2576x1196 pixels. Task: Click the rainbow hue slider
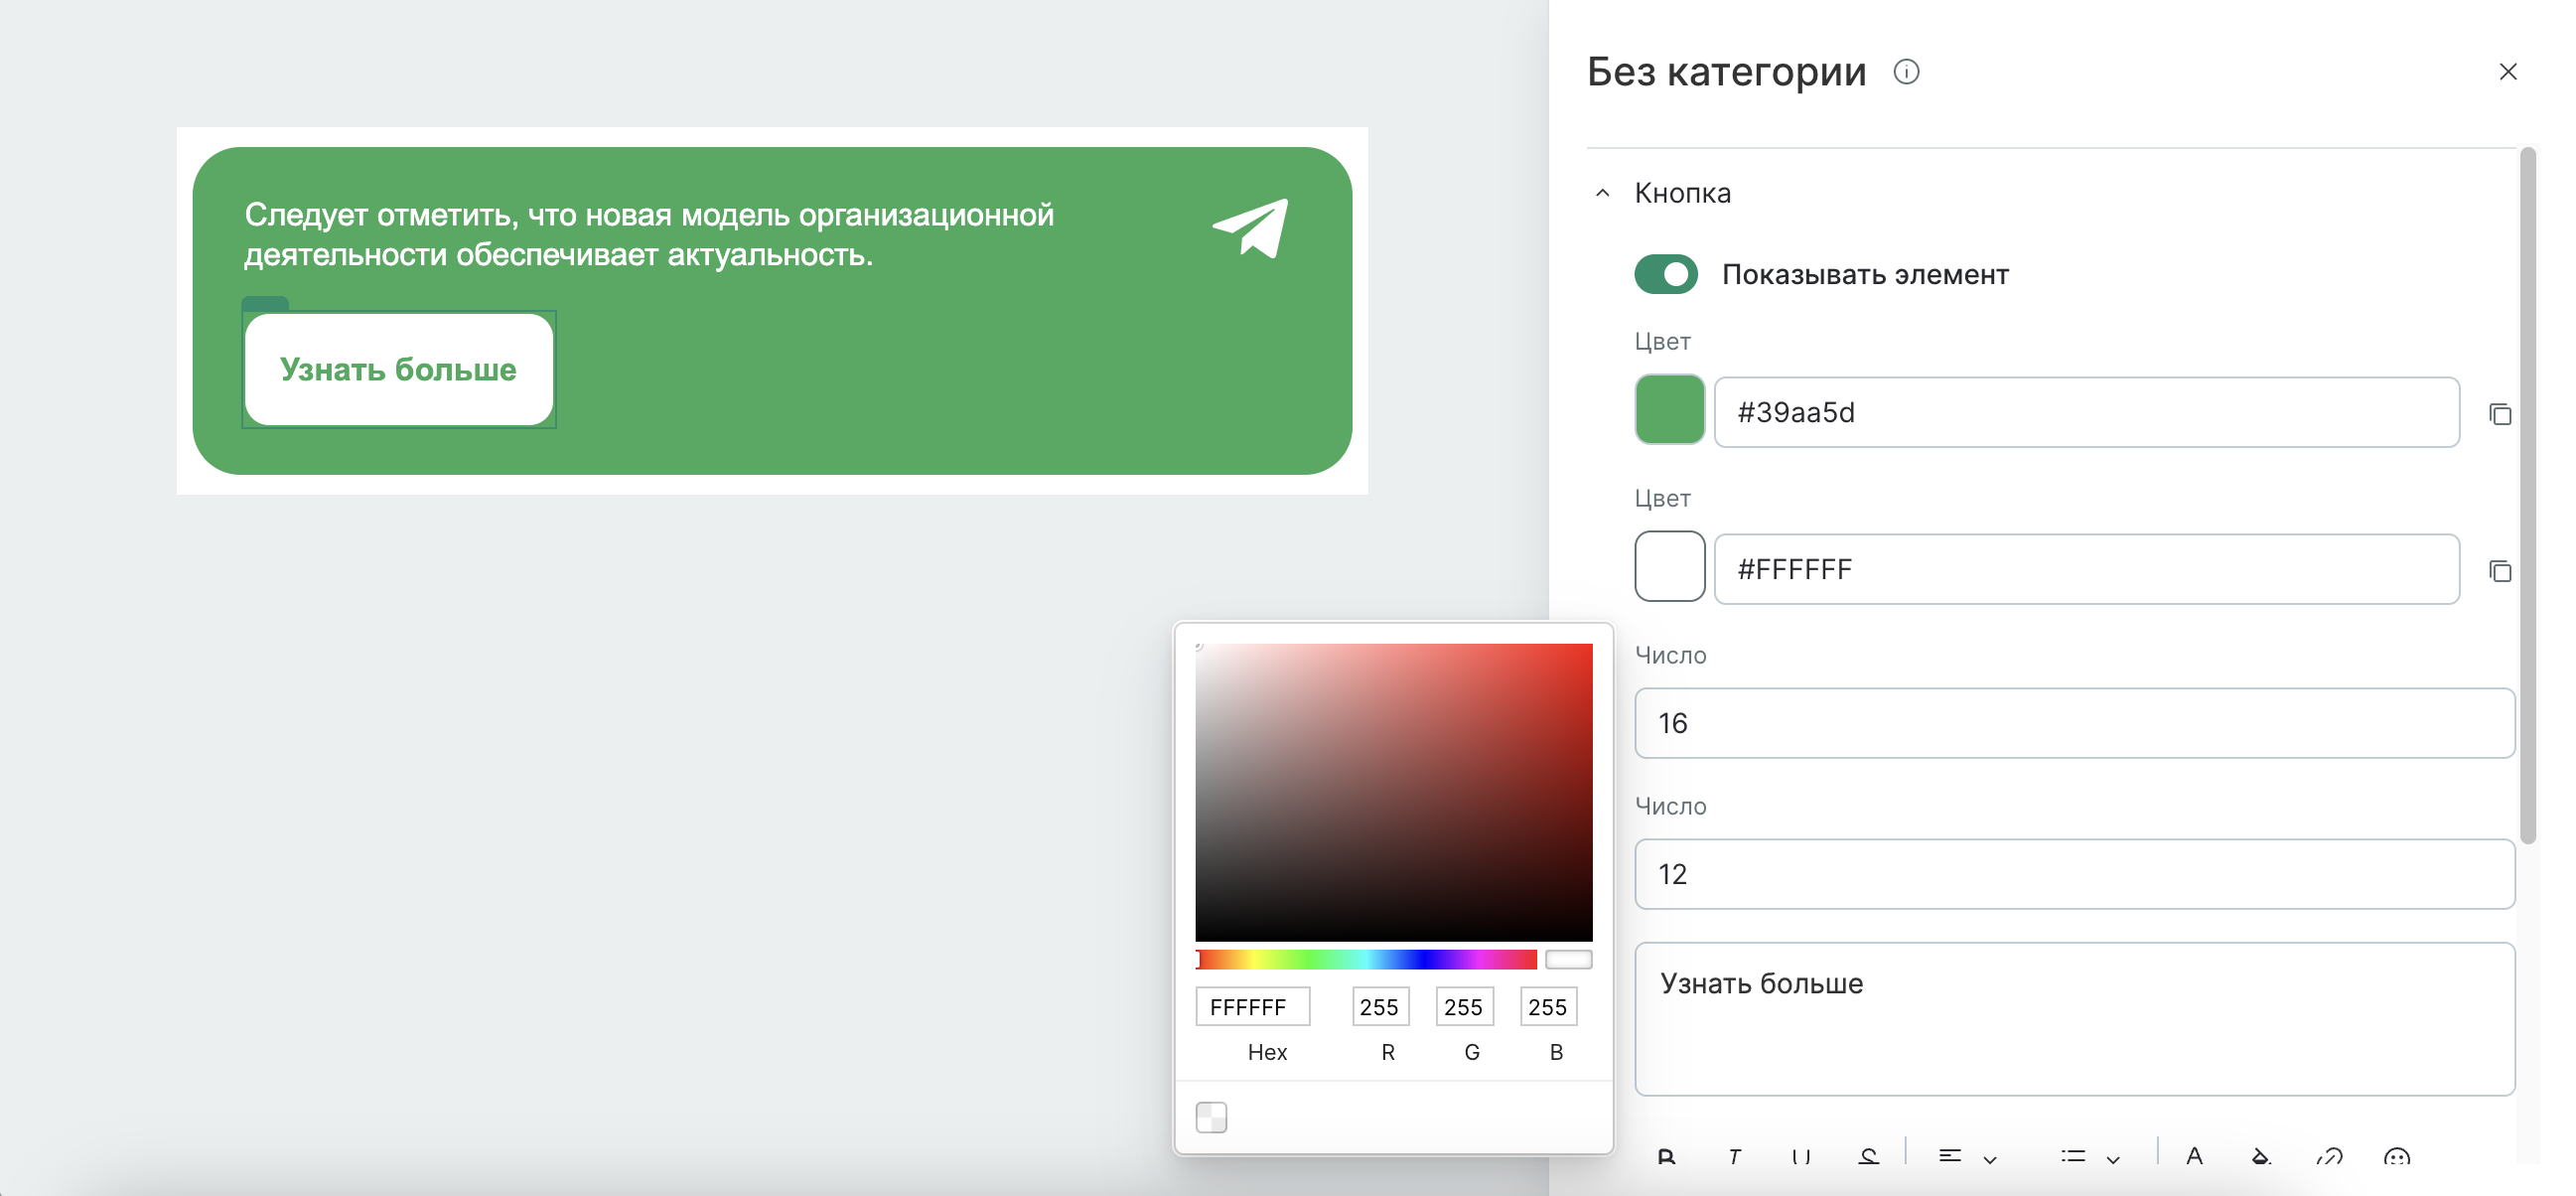pos(1366,960)
